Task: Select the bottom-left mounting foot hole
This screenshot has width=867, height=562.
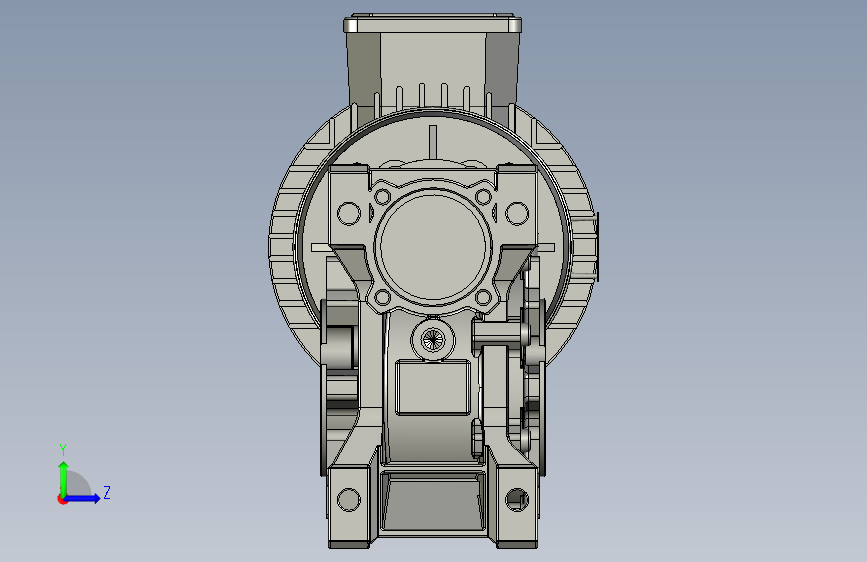Action: click(348, 499)
